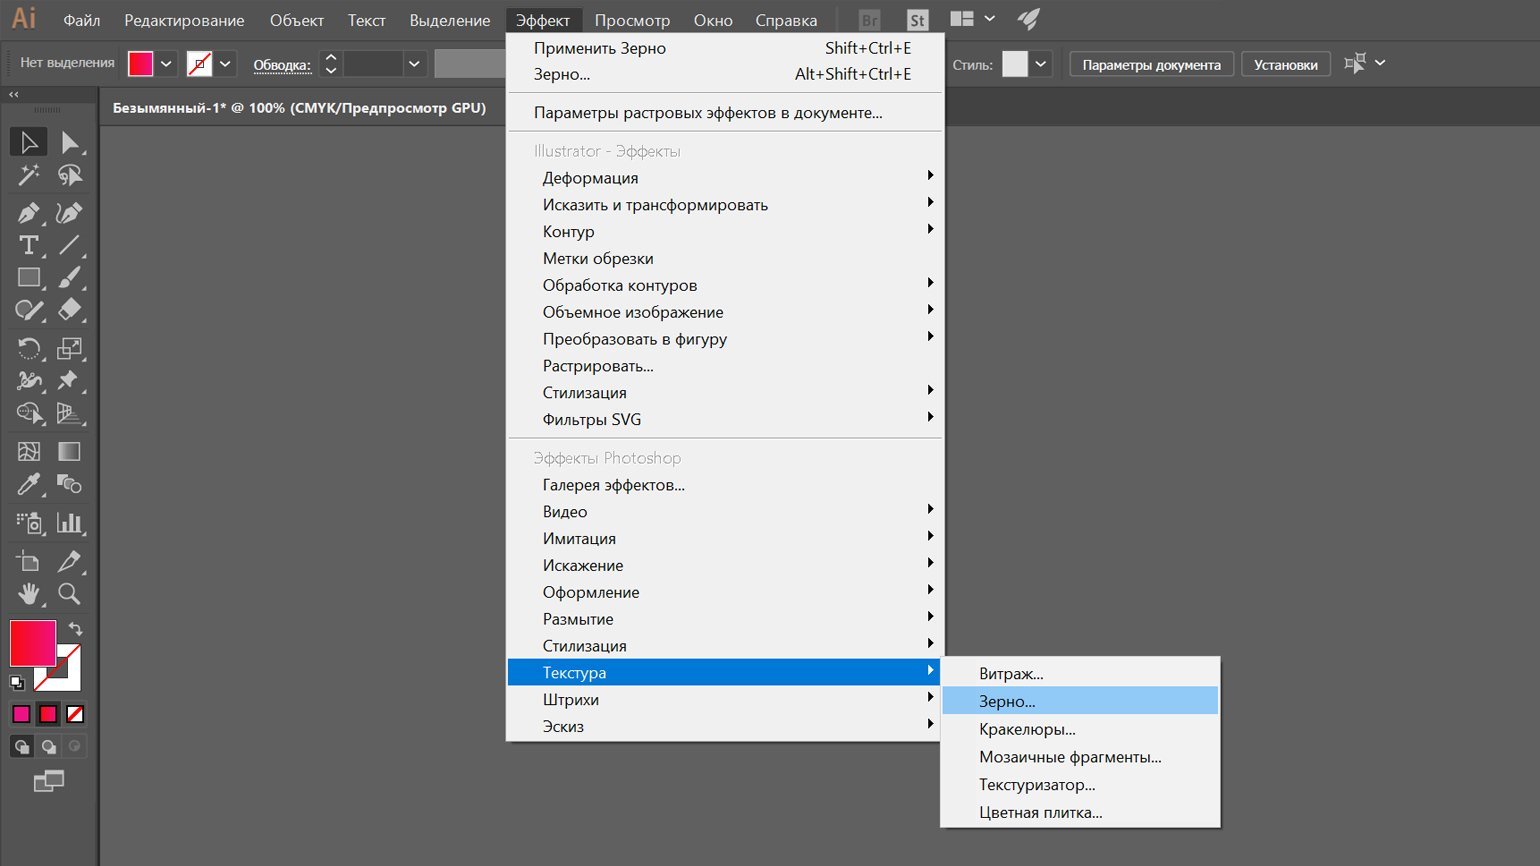Open the fill color dropdown arrow

166,64
